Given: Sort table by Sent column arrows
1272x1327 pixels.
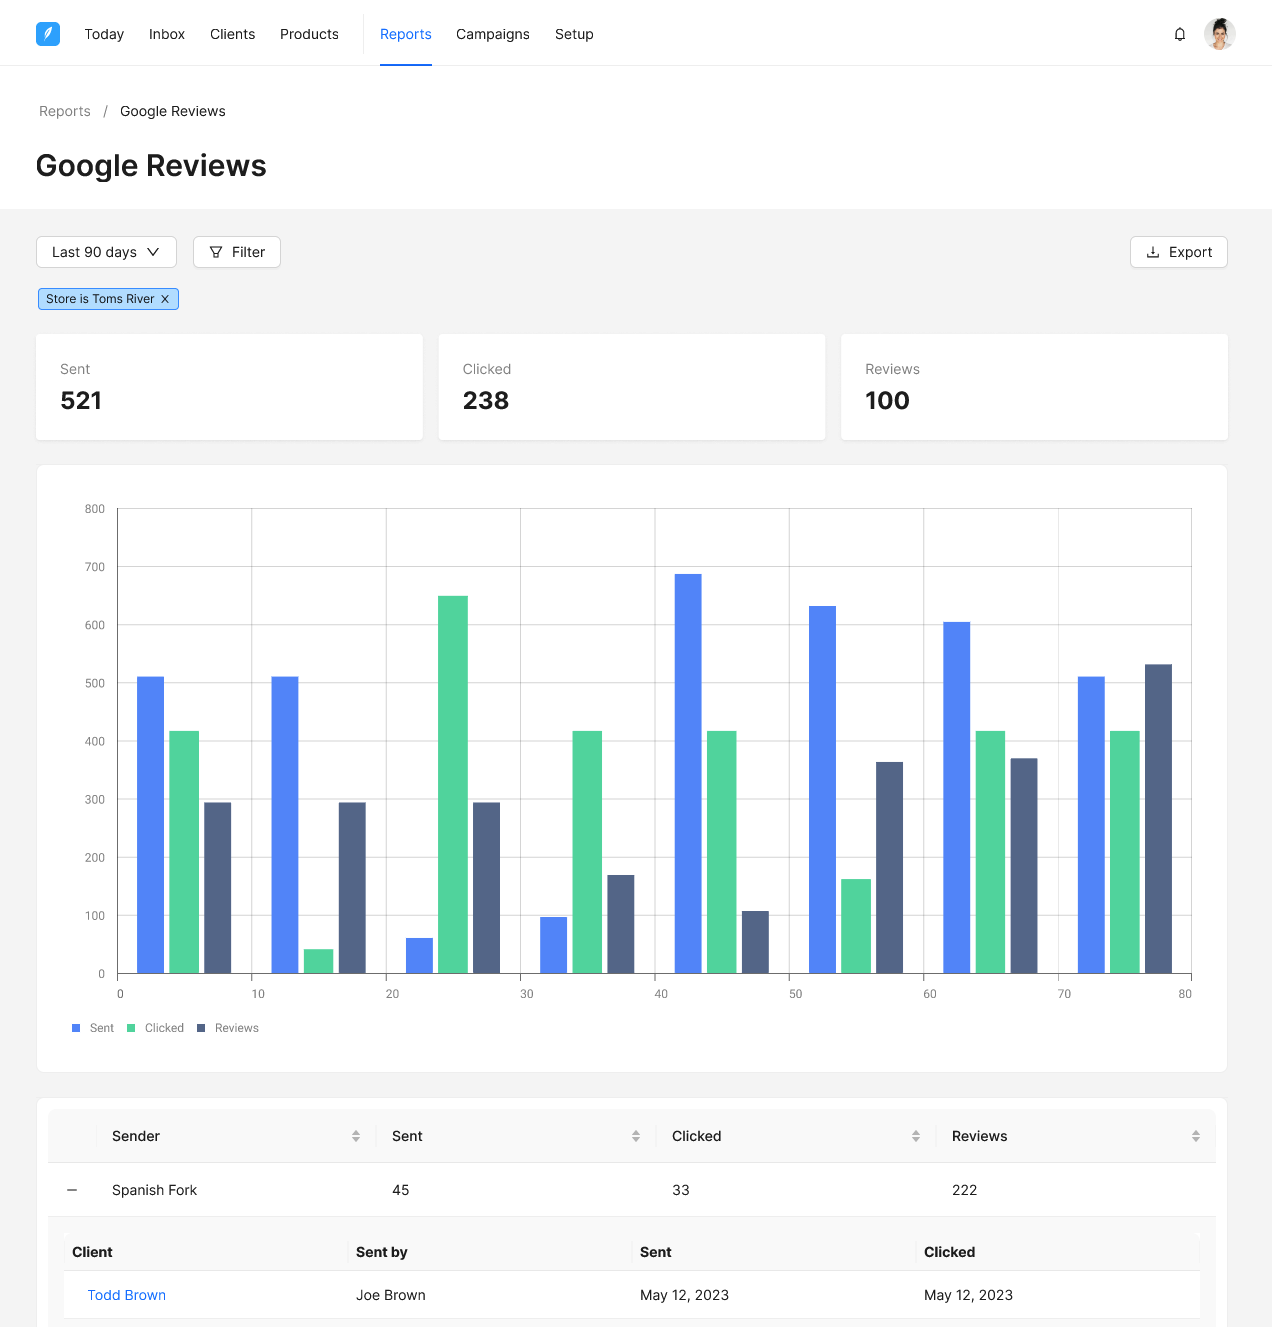Looking at the screenshot, I should (636, 1136).
